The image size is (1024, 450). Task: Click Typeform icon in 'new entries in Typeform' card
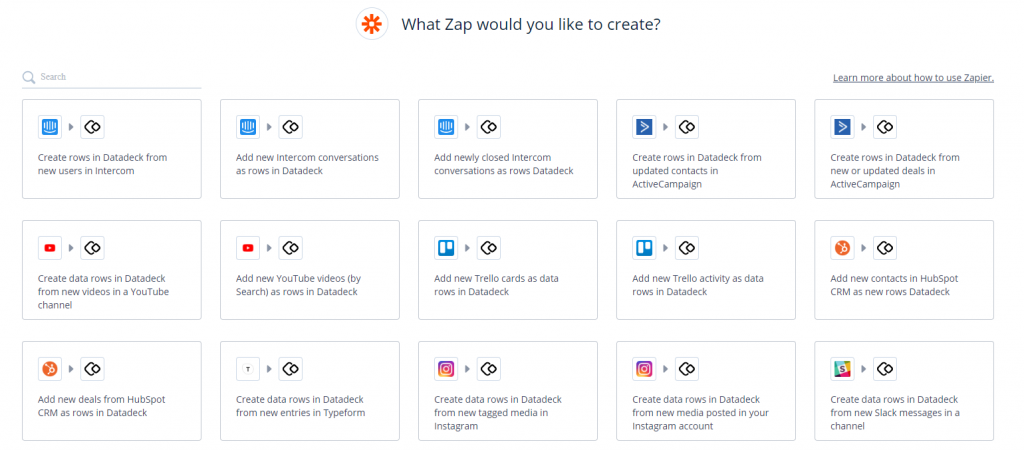(x=248, y=368)
